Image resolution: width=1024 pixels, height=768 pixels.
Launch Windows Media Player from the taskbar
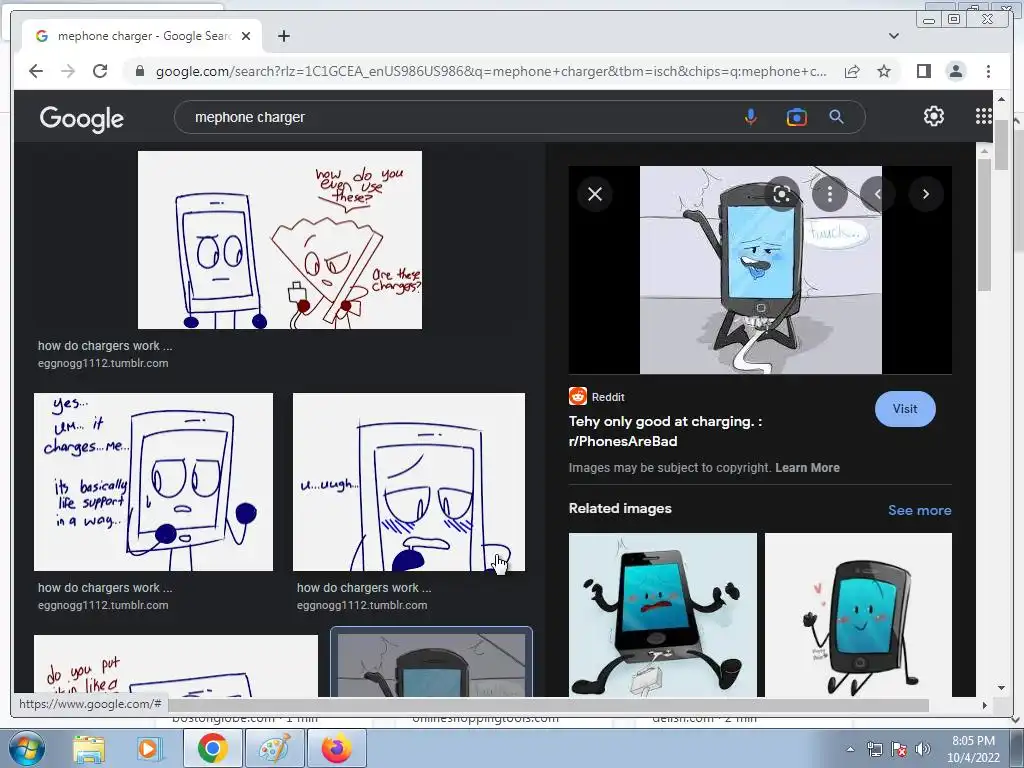(148, 748)
